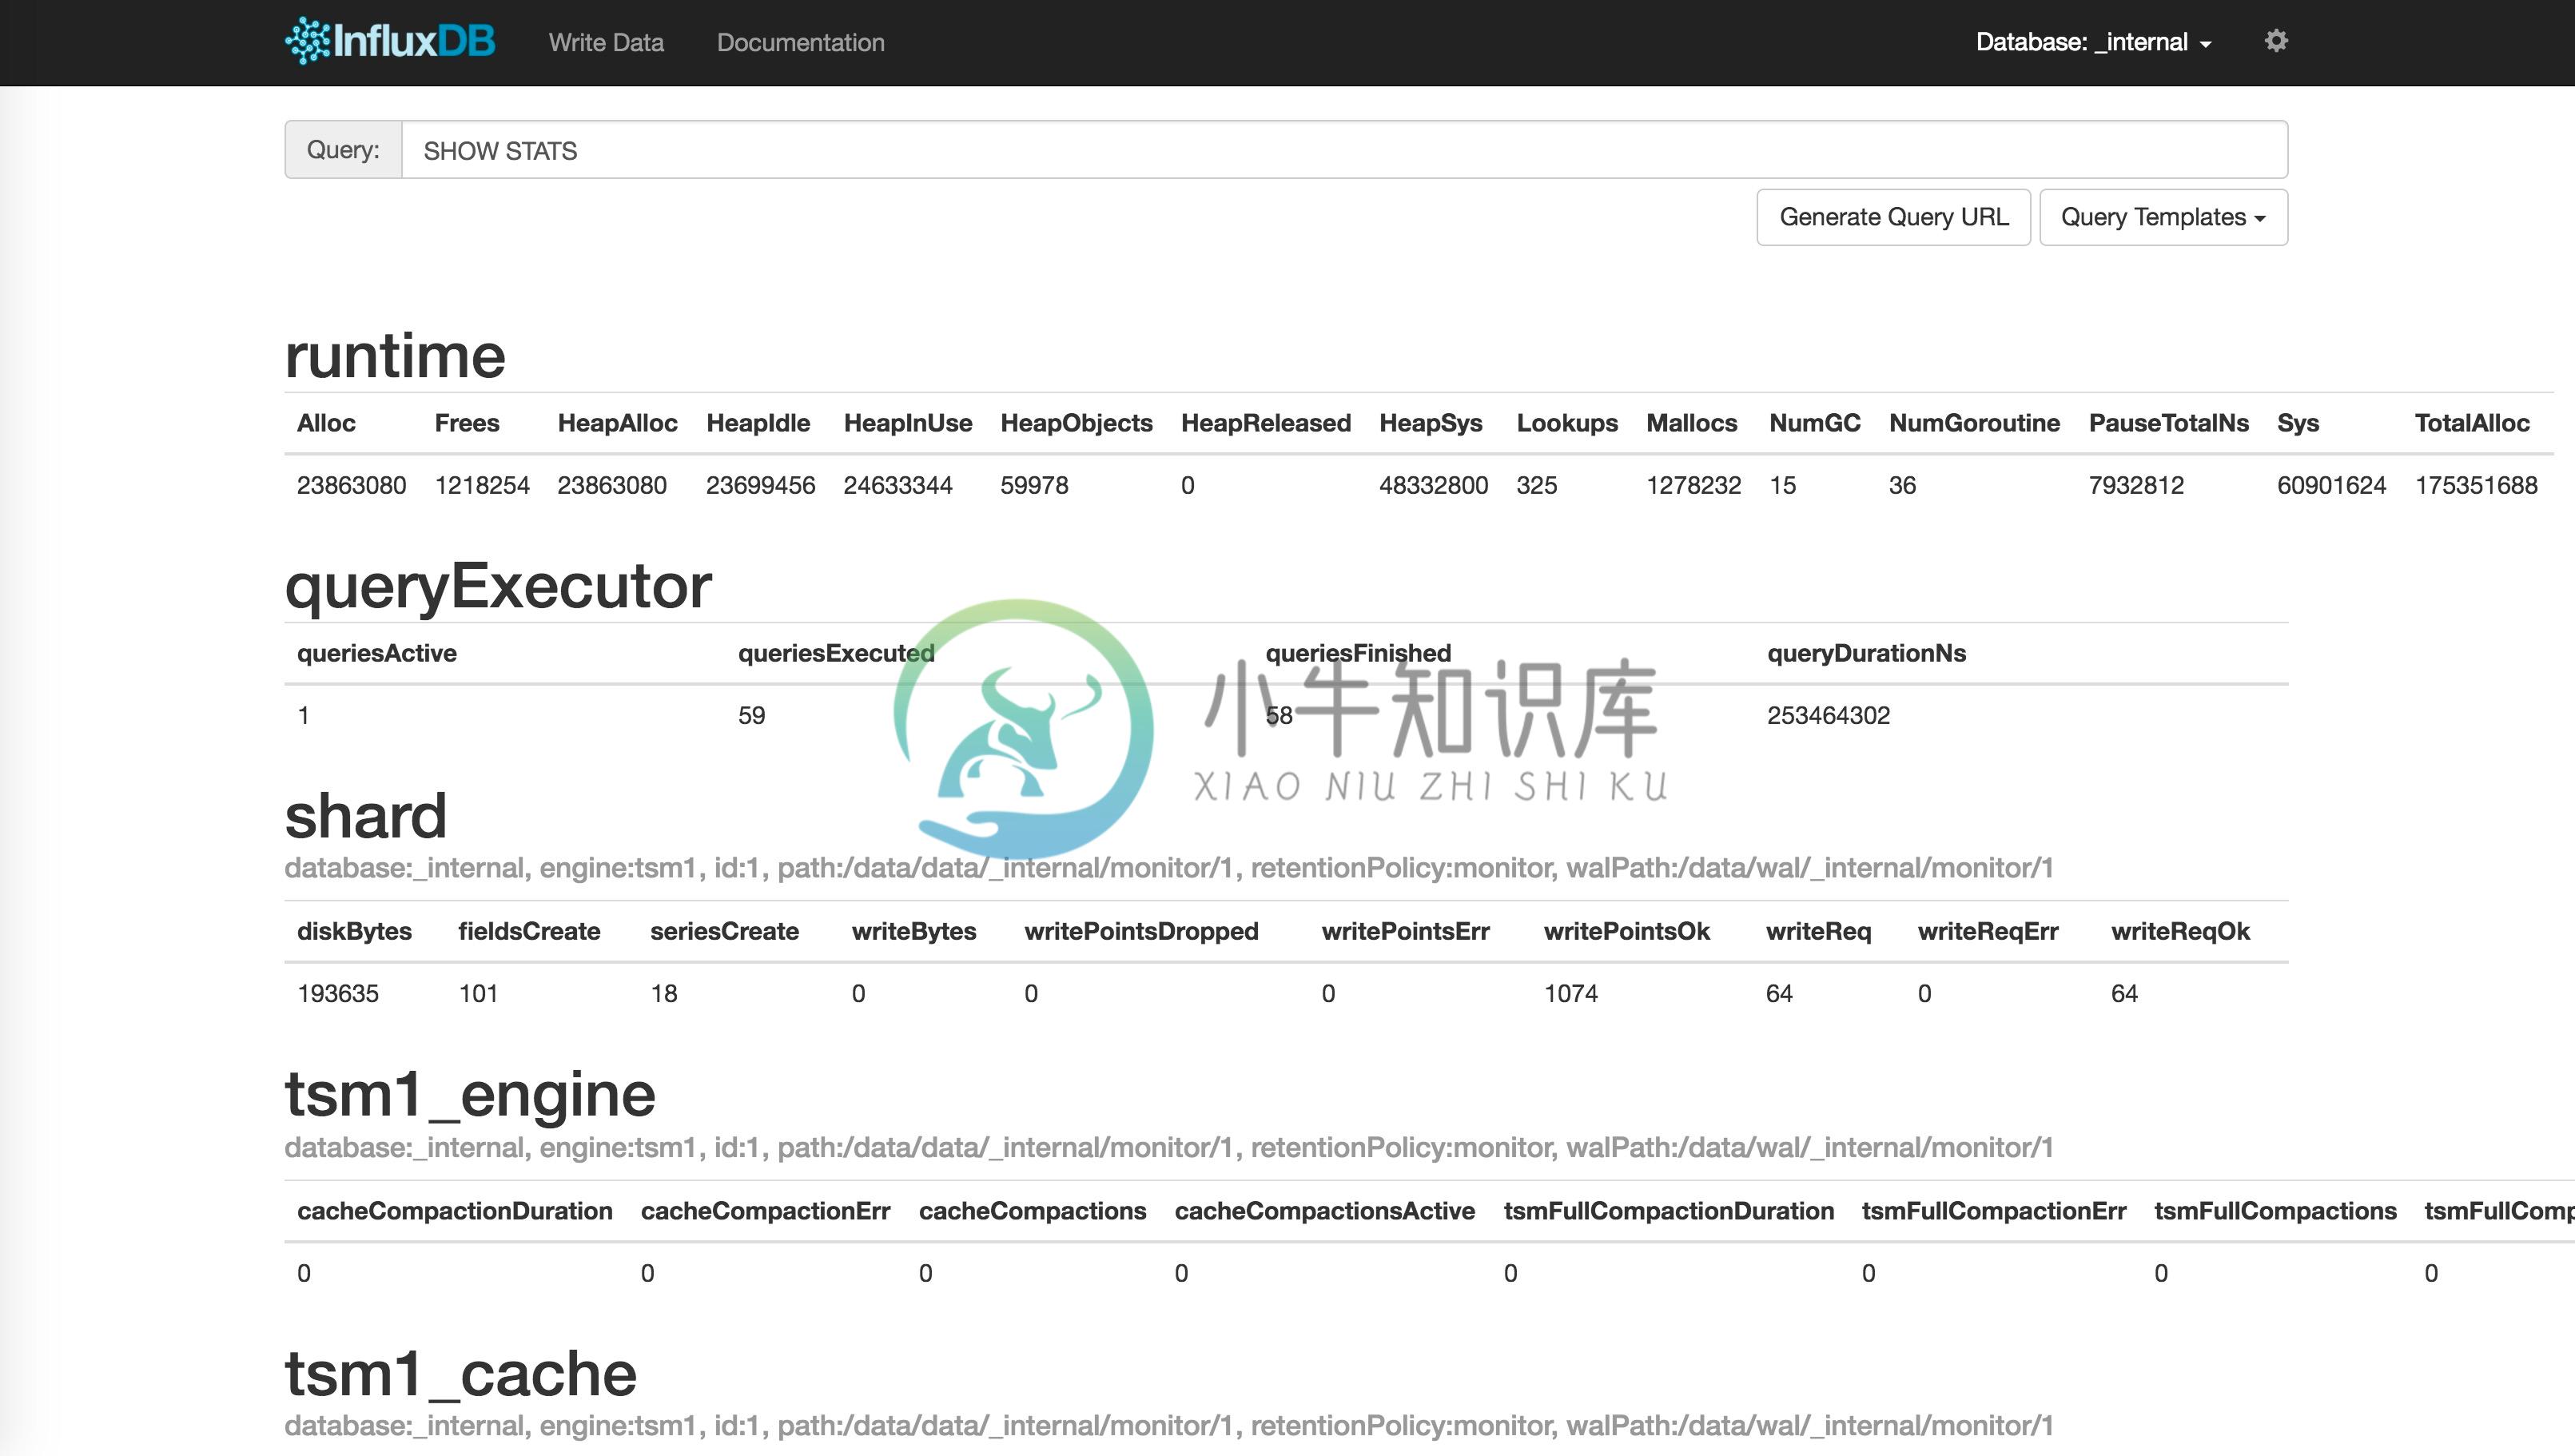The image size is (2575, 1456).
Task: Click the Generate Query URL button icon
Action: [x=1894, y=217]
